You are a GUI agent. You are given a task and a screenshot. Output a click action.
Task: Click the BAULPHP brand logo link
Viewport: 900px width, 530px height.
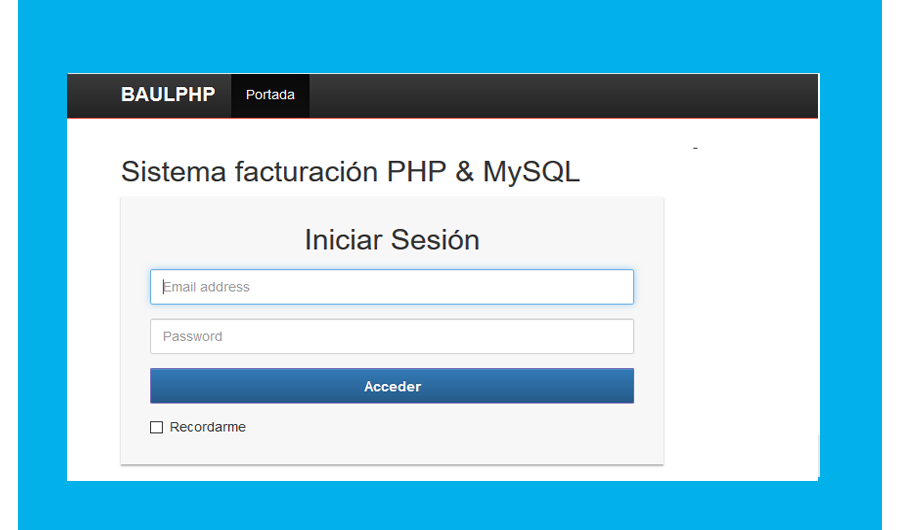pyautogui.click(x=168, y=95)
